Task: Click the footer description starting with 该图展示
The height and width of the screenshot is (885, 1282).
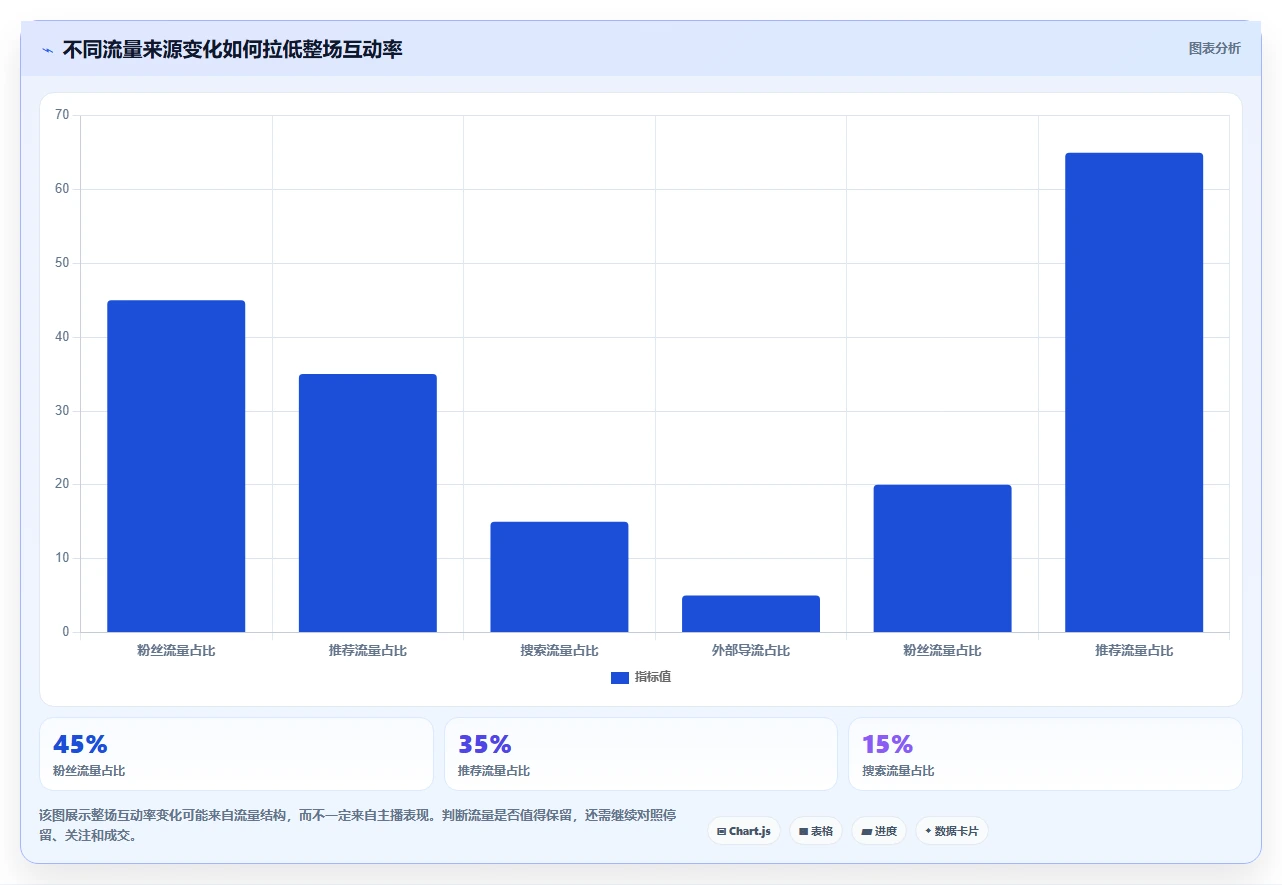Action: tap(358, 825)
